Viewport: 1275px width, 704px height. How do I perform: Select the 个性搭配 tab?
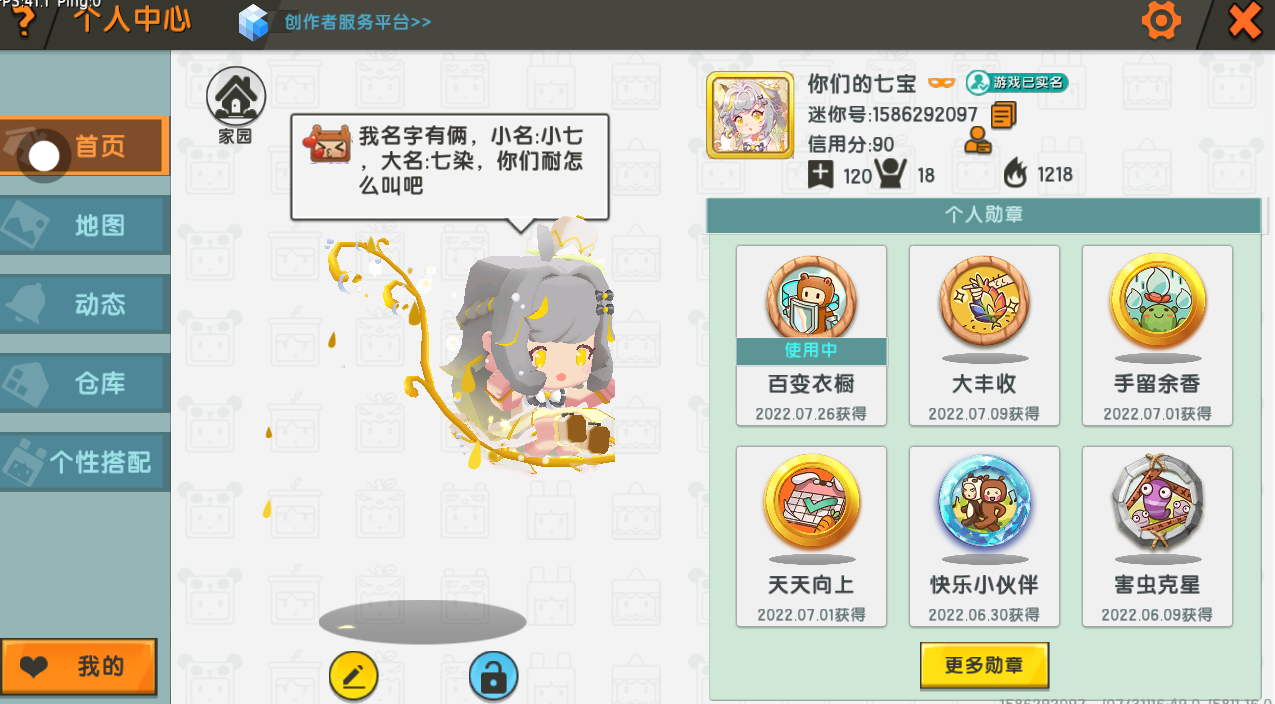pos(84,462)
